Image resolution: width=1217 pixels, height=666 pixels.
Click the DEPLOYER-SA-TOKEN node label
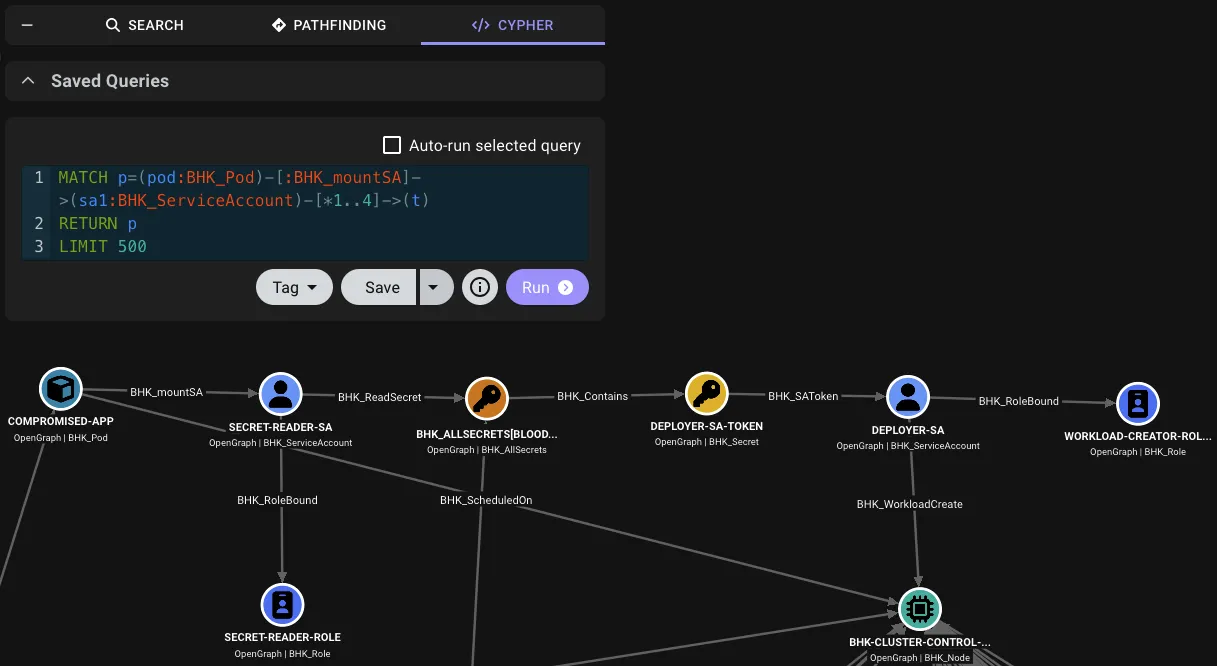707,427
